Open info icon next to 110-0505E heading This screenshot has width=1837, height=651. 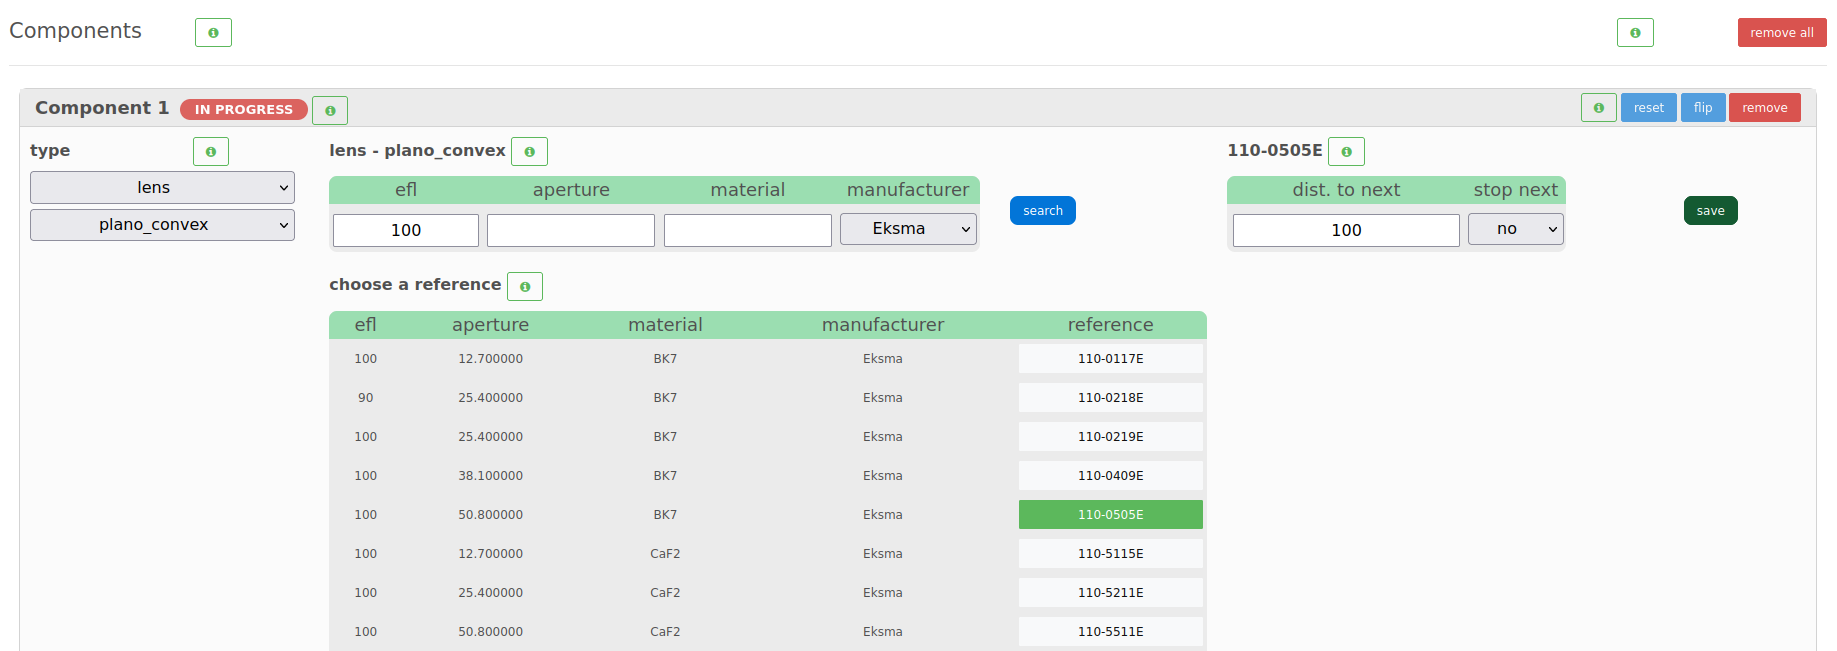click(1346, 151)
